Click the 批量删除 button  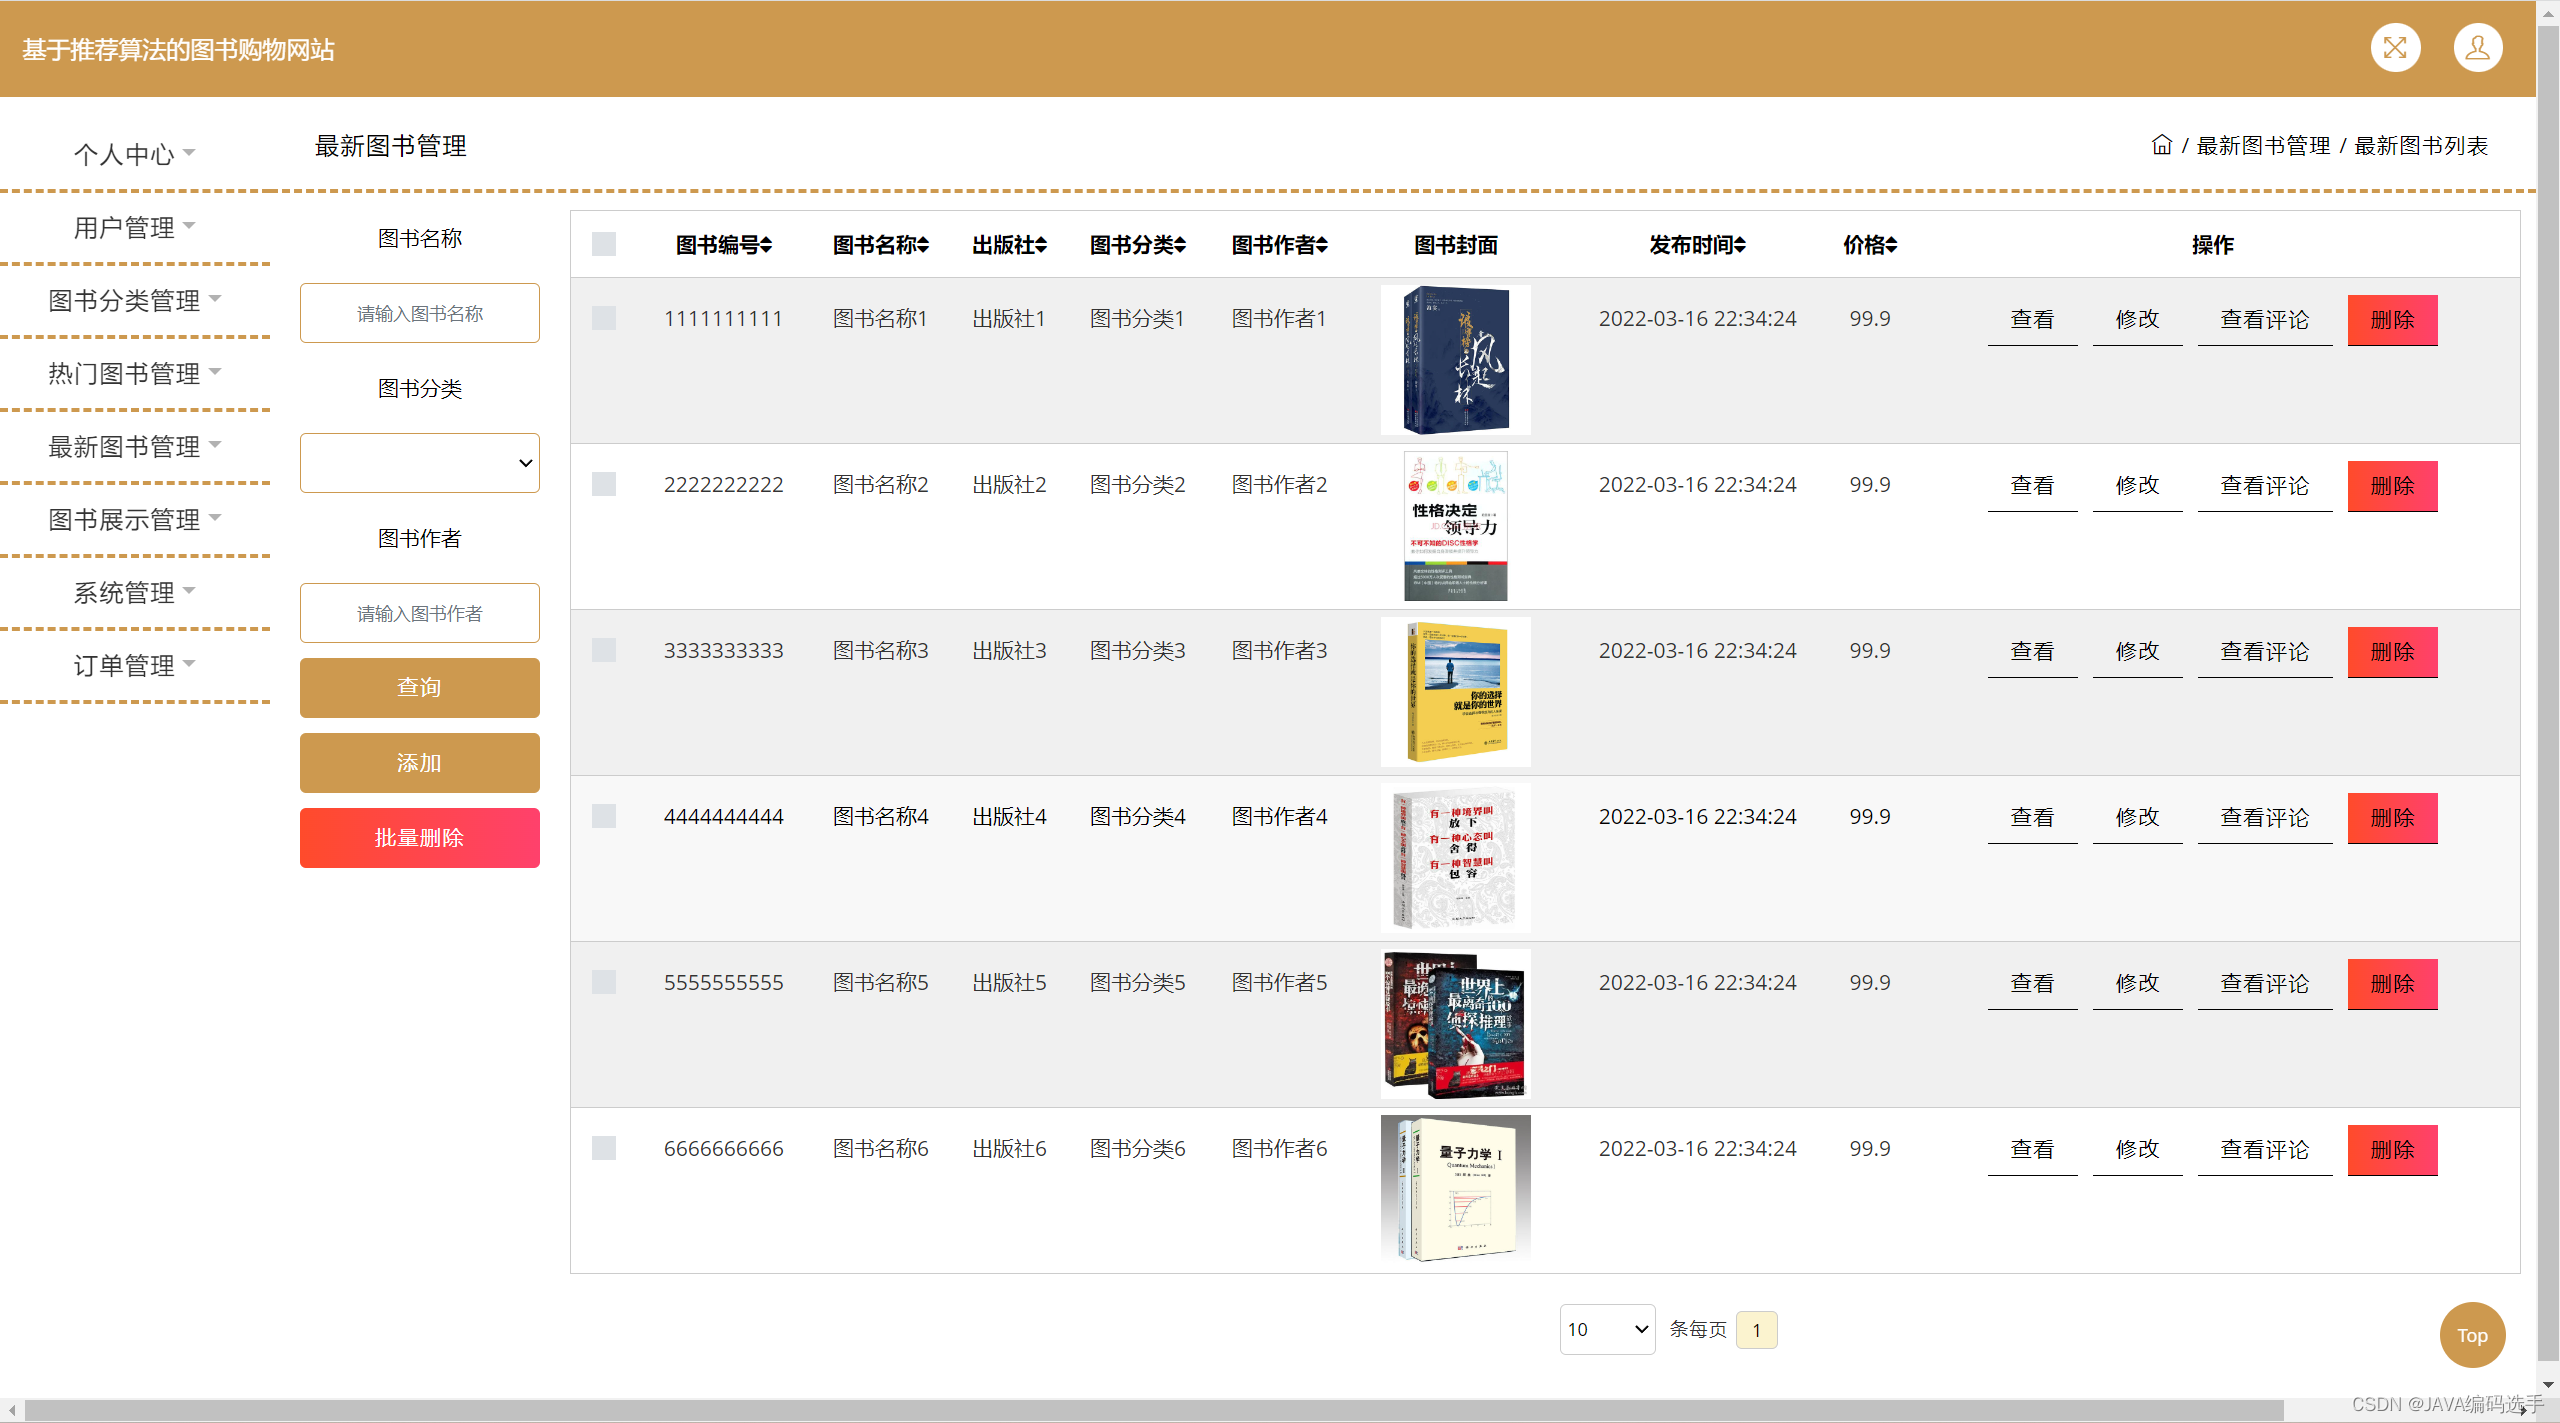click(x=420, y=838)
